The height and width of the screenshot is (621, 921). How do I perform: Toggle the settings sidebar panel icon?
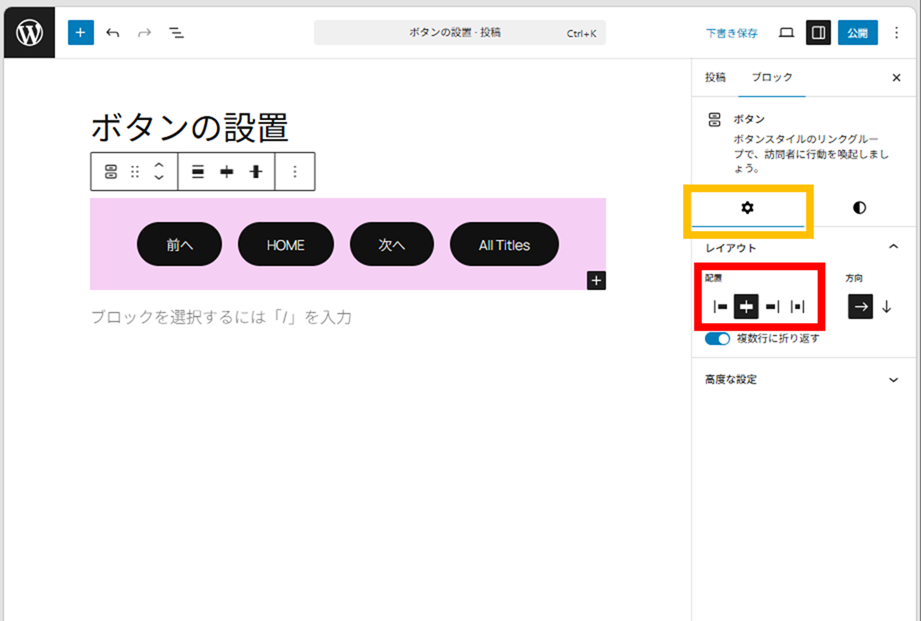pyautogui.click(x=818, y=33)
